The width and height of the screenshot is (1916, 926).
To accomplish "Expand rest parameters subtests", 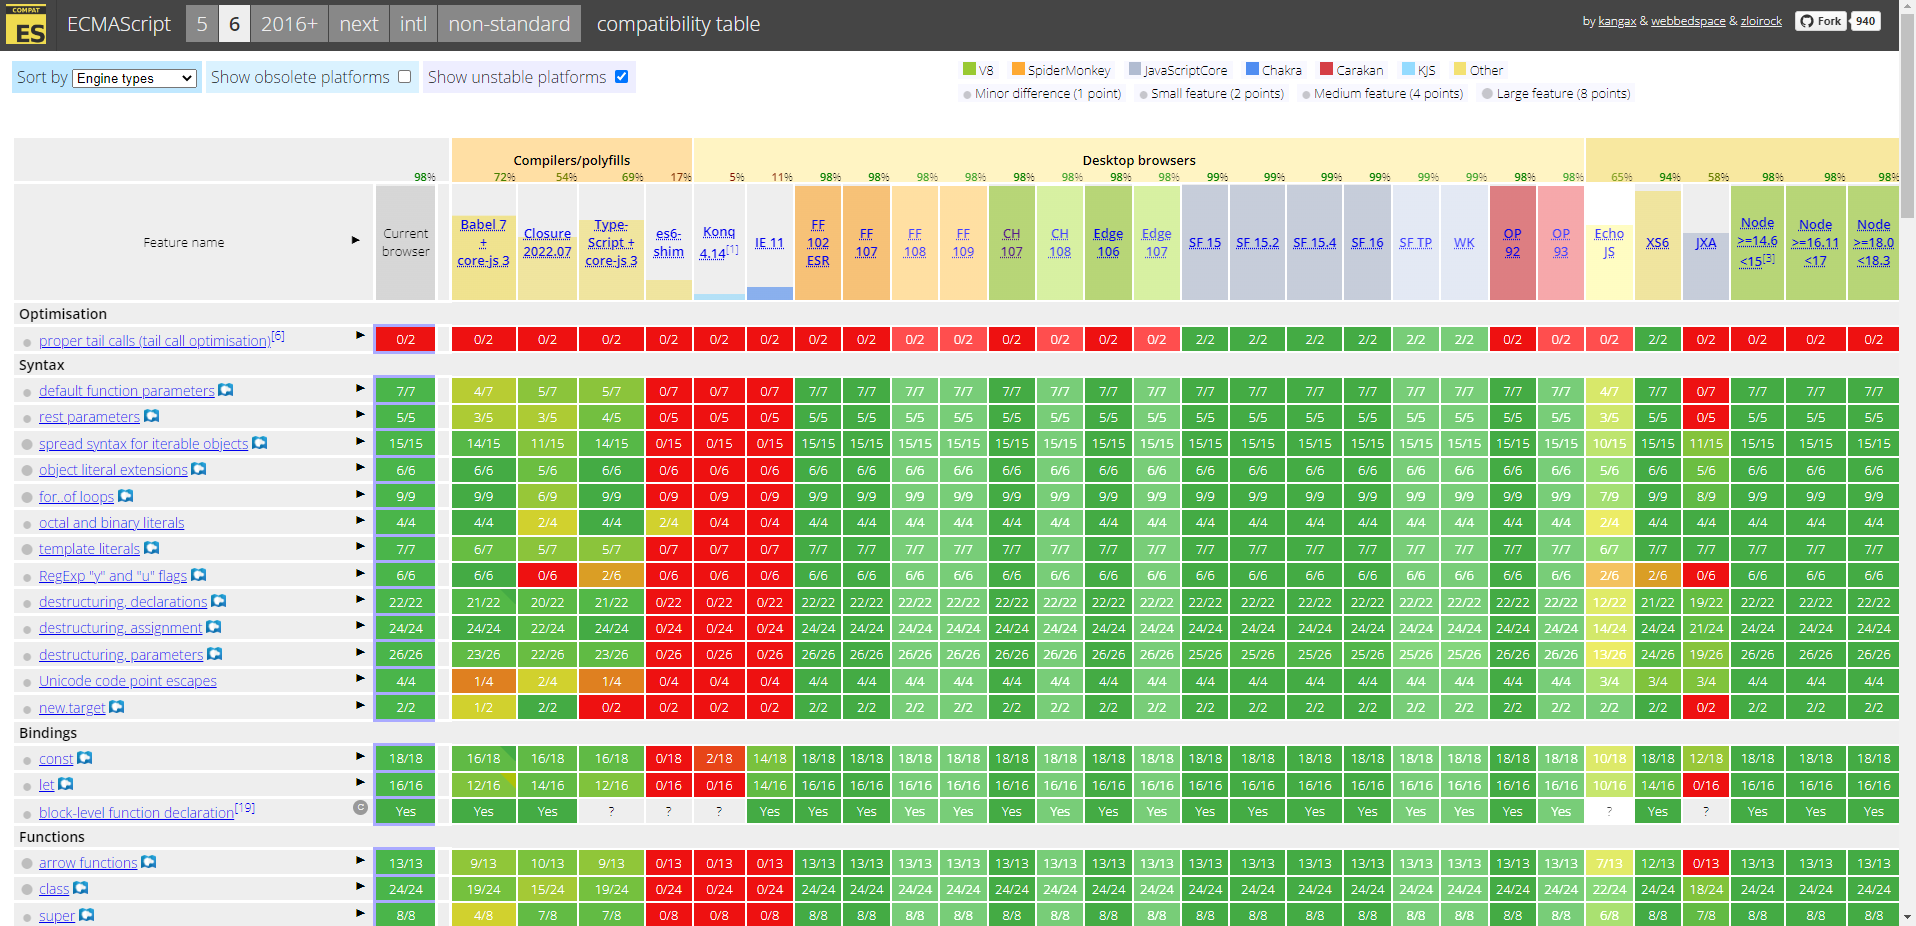I will (x=360, y=414).
